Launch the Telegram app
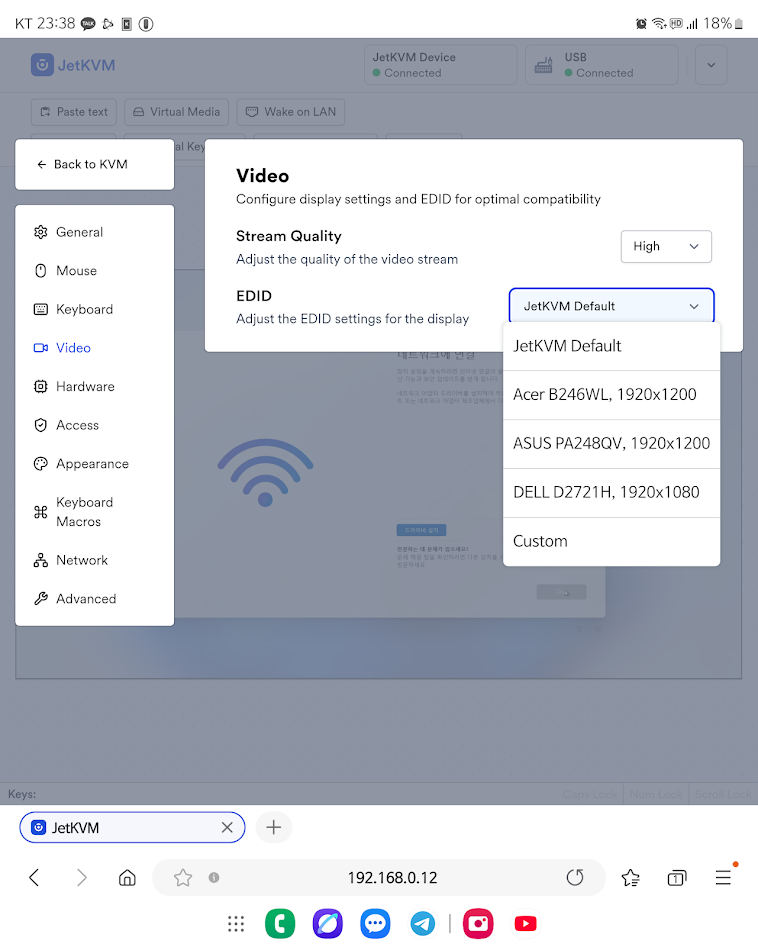Screen dimensions: 758x947 pyautogui.click(x=423, y=923)
